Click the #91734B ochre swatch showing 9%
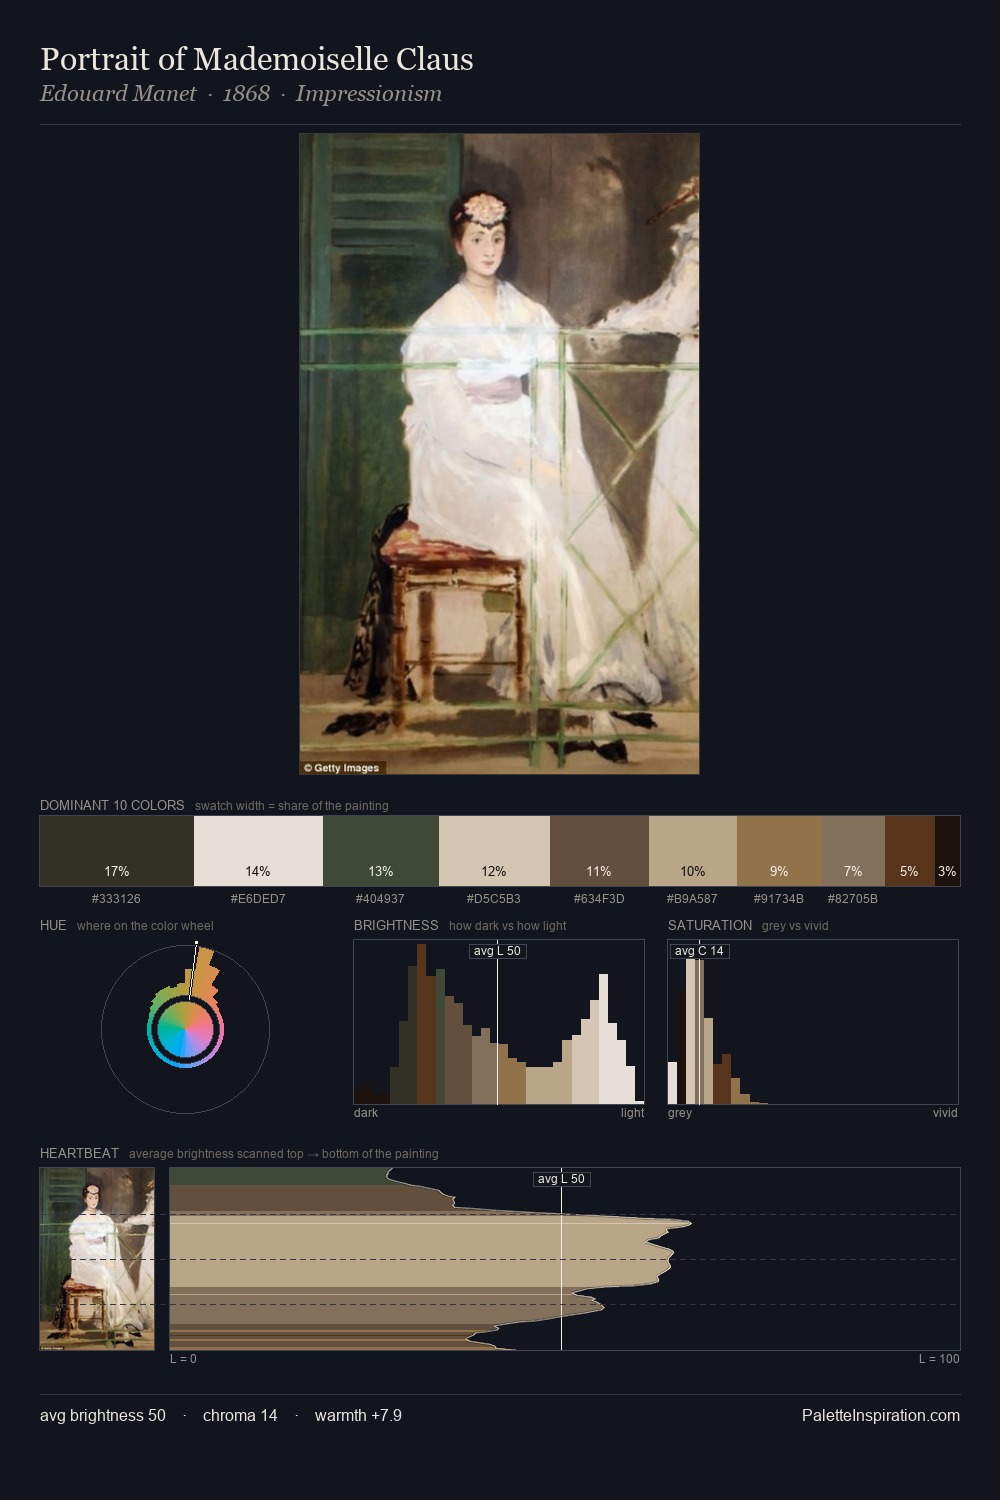Screen dimensions: 1000x1500 point(779,851)
